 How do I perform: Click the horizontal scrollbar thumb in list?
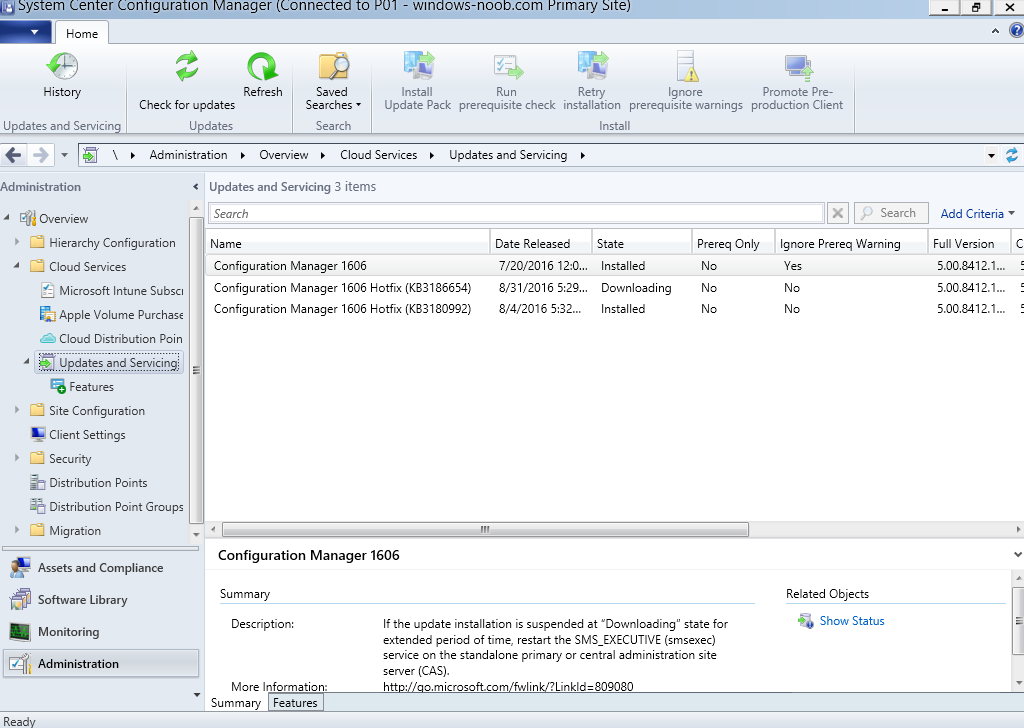tap(485, 530)
